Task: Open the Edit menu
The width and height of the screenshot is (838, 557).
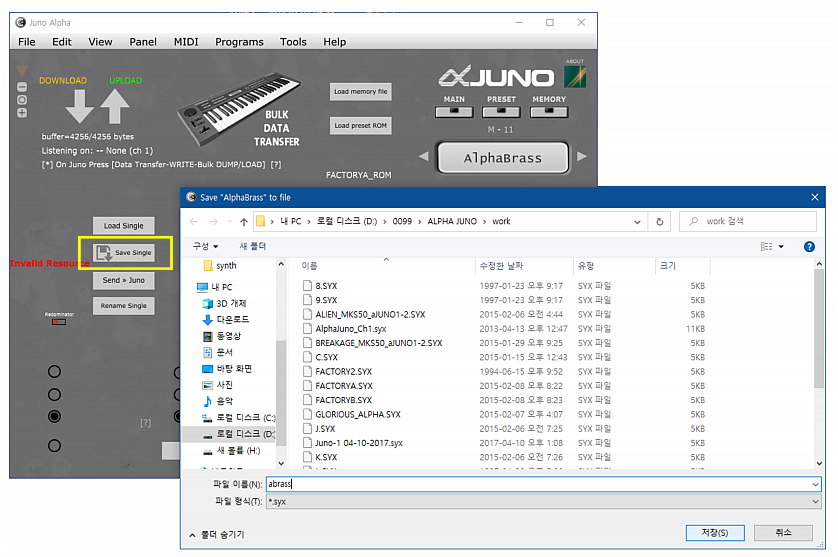Action: pos(61,42)
